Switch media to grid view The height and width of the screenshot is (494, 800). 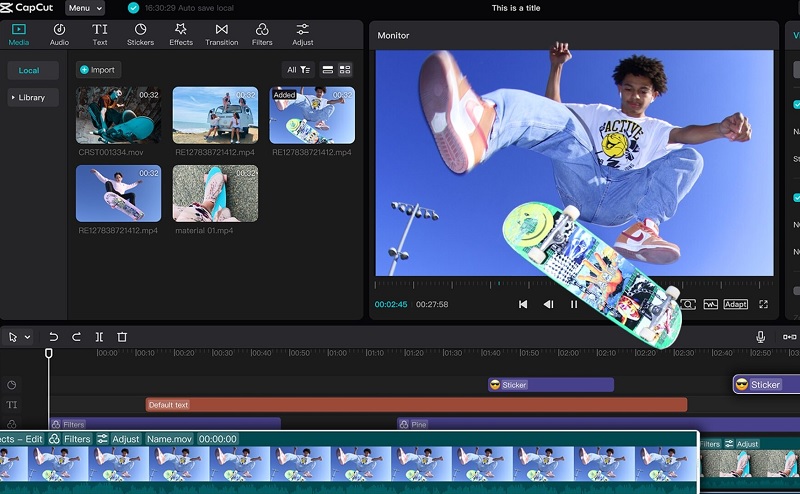pos(345,70)
